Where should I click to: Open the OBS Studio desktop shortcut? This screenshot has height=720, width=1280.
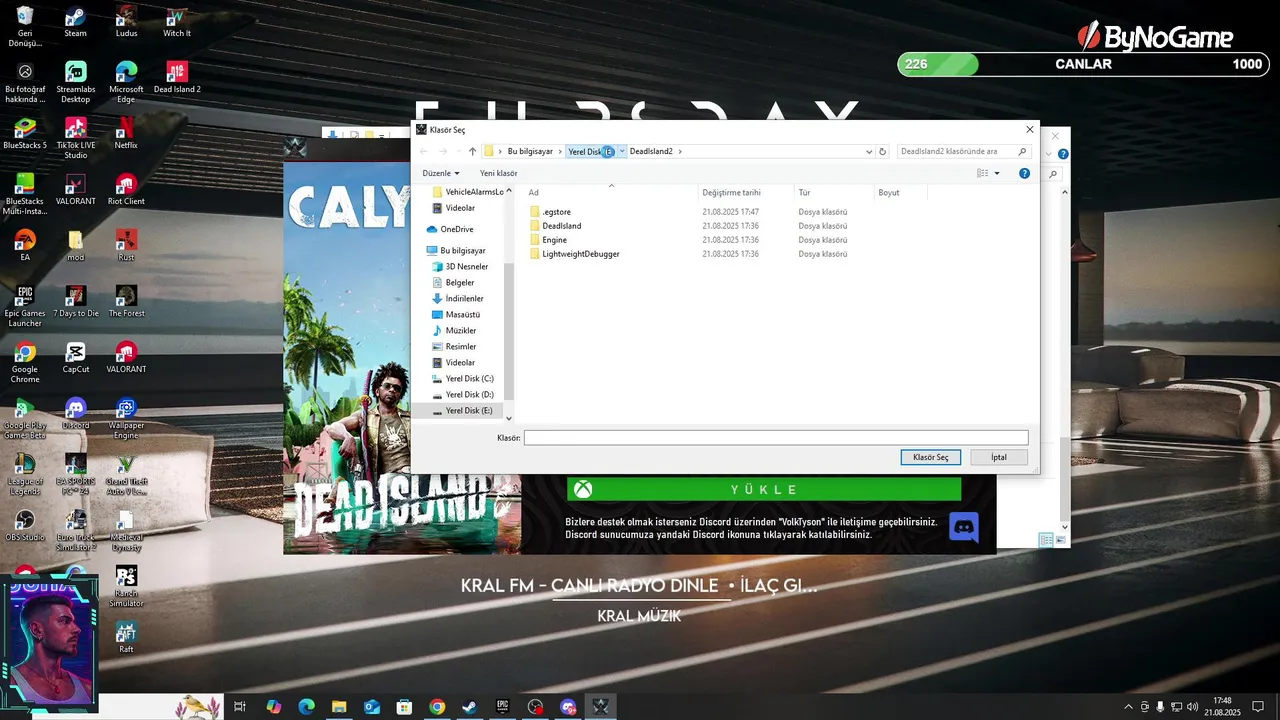pyautogui.click(x=25, y=526)
